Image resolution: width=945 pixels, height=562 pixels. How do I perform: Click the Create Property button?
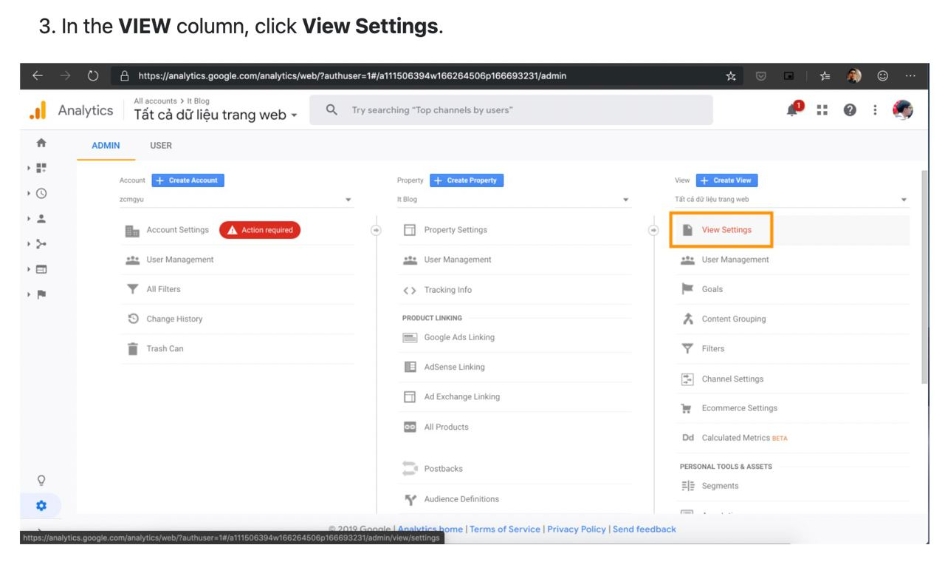[x=467, y=180]
